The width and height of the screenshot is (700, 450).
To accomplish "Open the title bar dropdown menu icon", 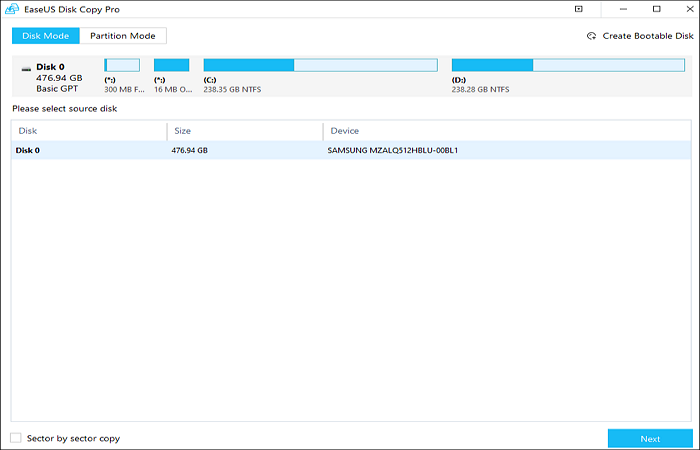I will pos(578,9).
